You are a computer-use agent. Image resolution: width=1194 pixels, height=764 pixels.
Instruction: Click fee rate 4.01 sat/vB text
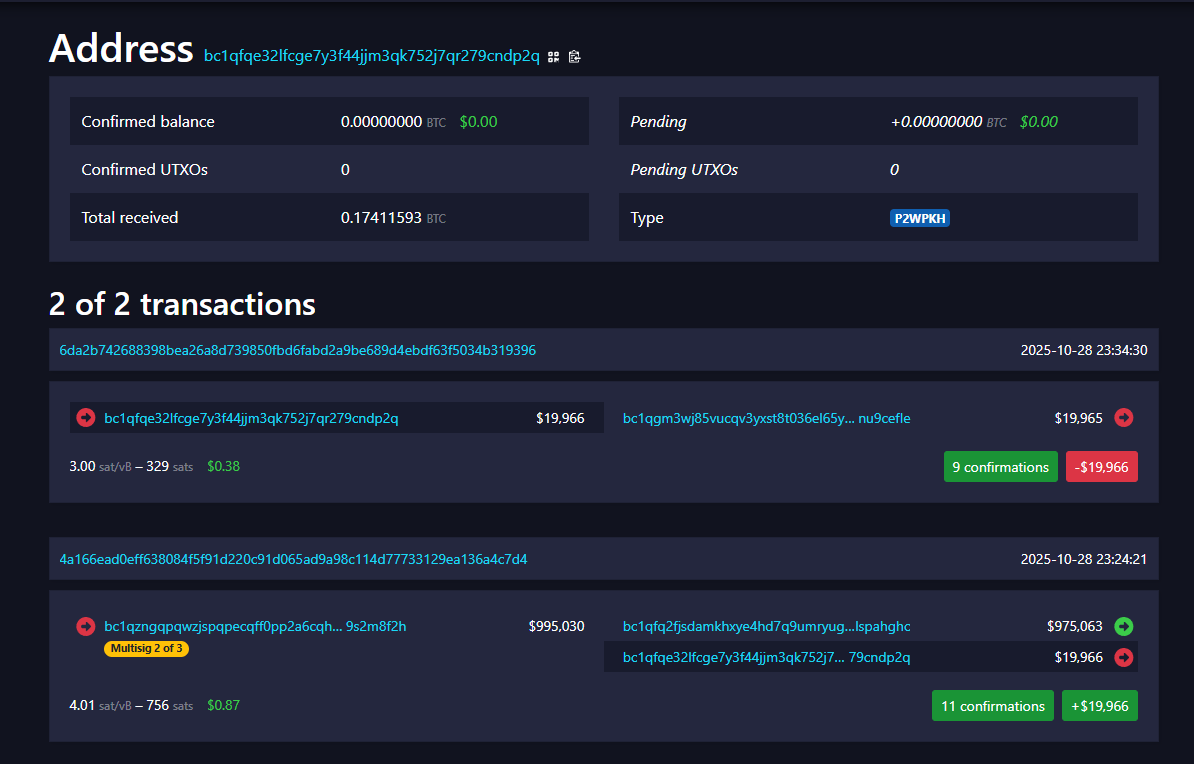[101, 705]
